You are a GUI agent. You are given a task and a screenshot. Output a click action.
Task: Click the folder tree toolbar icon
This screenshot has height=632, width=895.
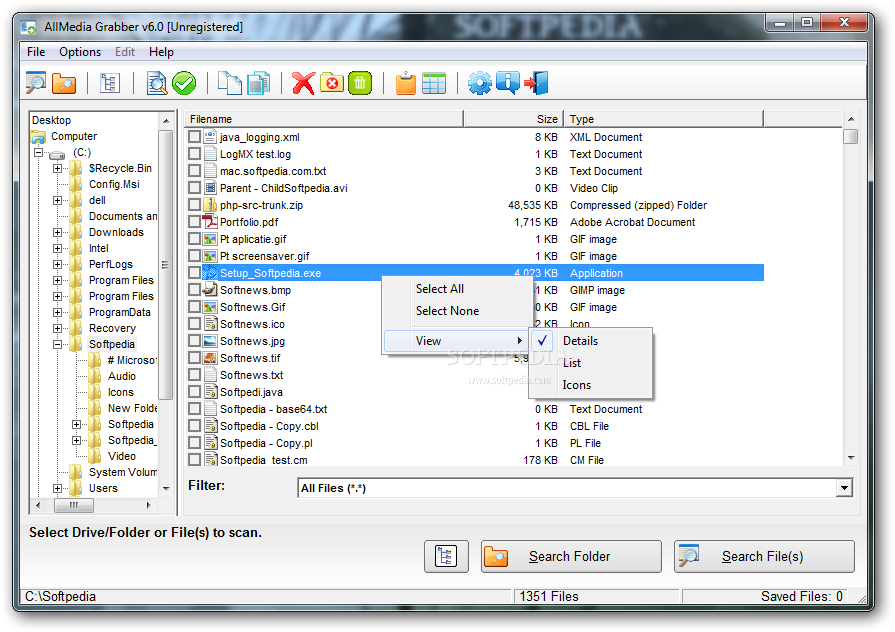click(x=110, y=83)
